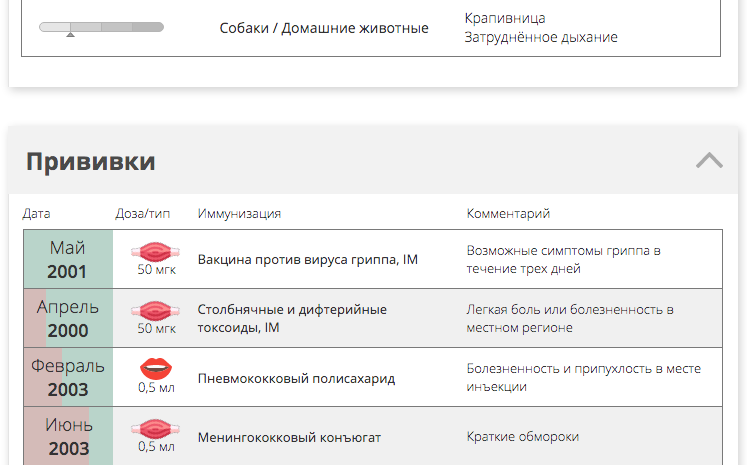The width and height of the screenshot is (747, 465).
Task: Click the muscle icon in the Май 2001 row
Action: tap(156, 252)
